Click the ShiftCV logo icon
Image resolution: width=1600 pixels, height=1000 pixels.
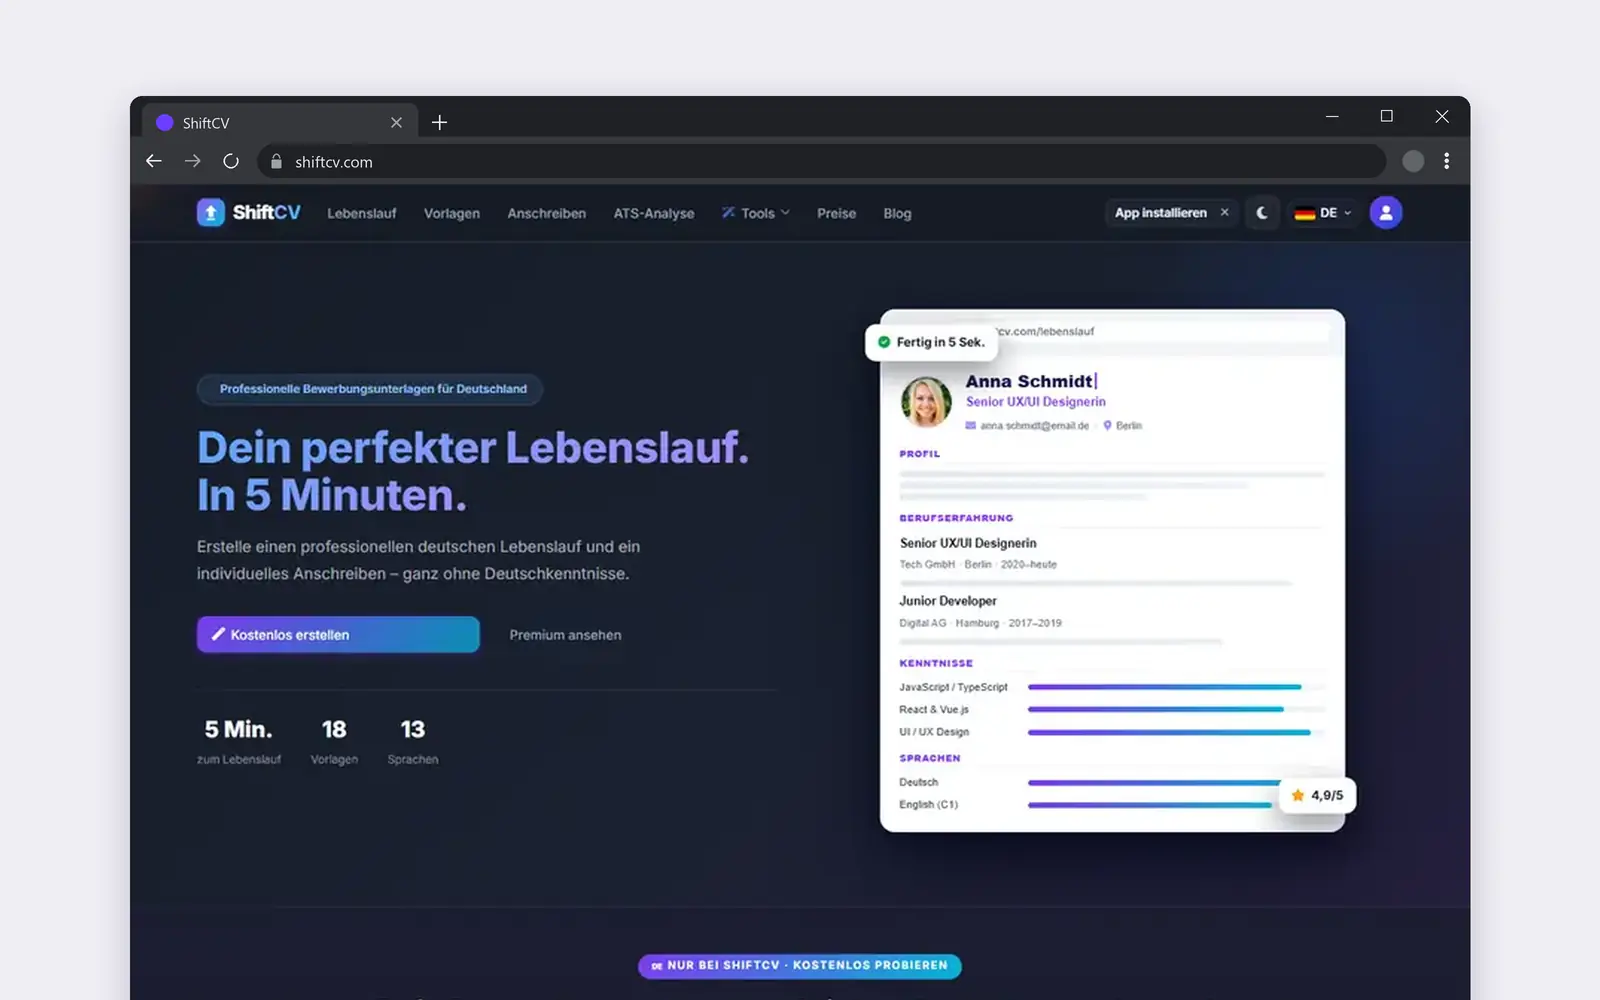pyautogui.click(x=210, y=212)
